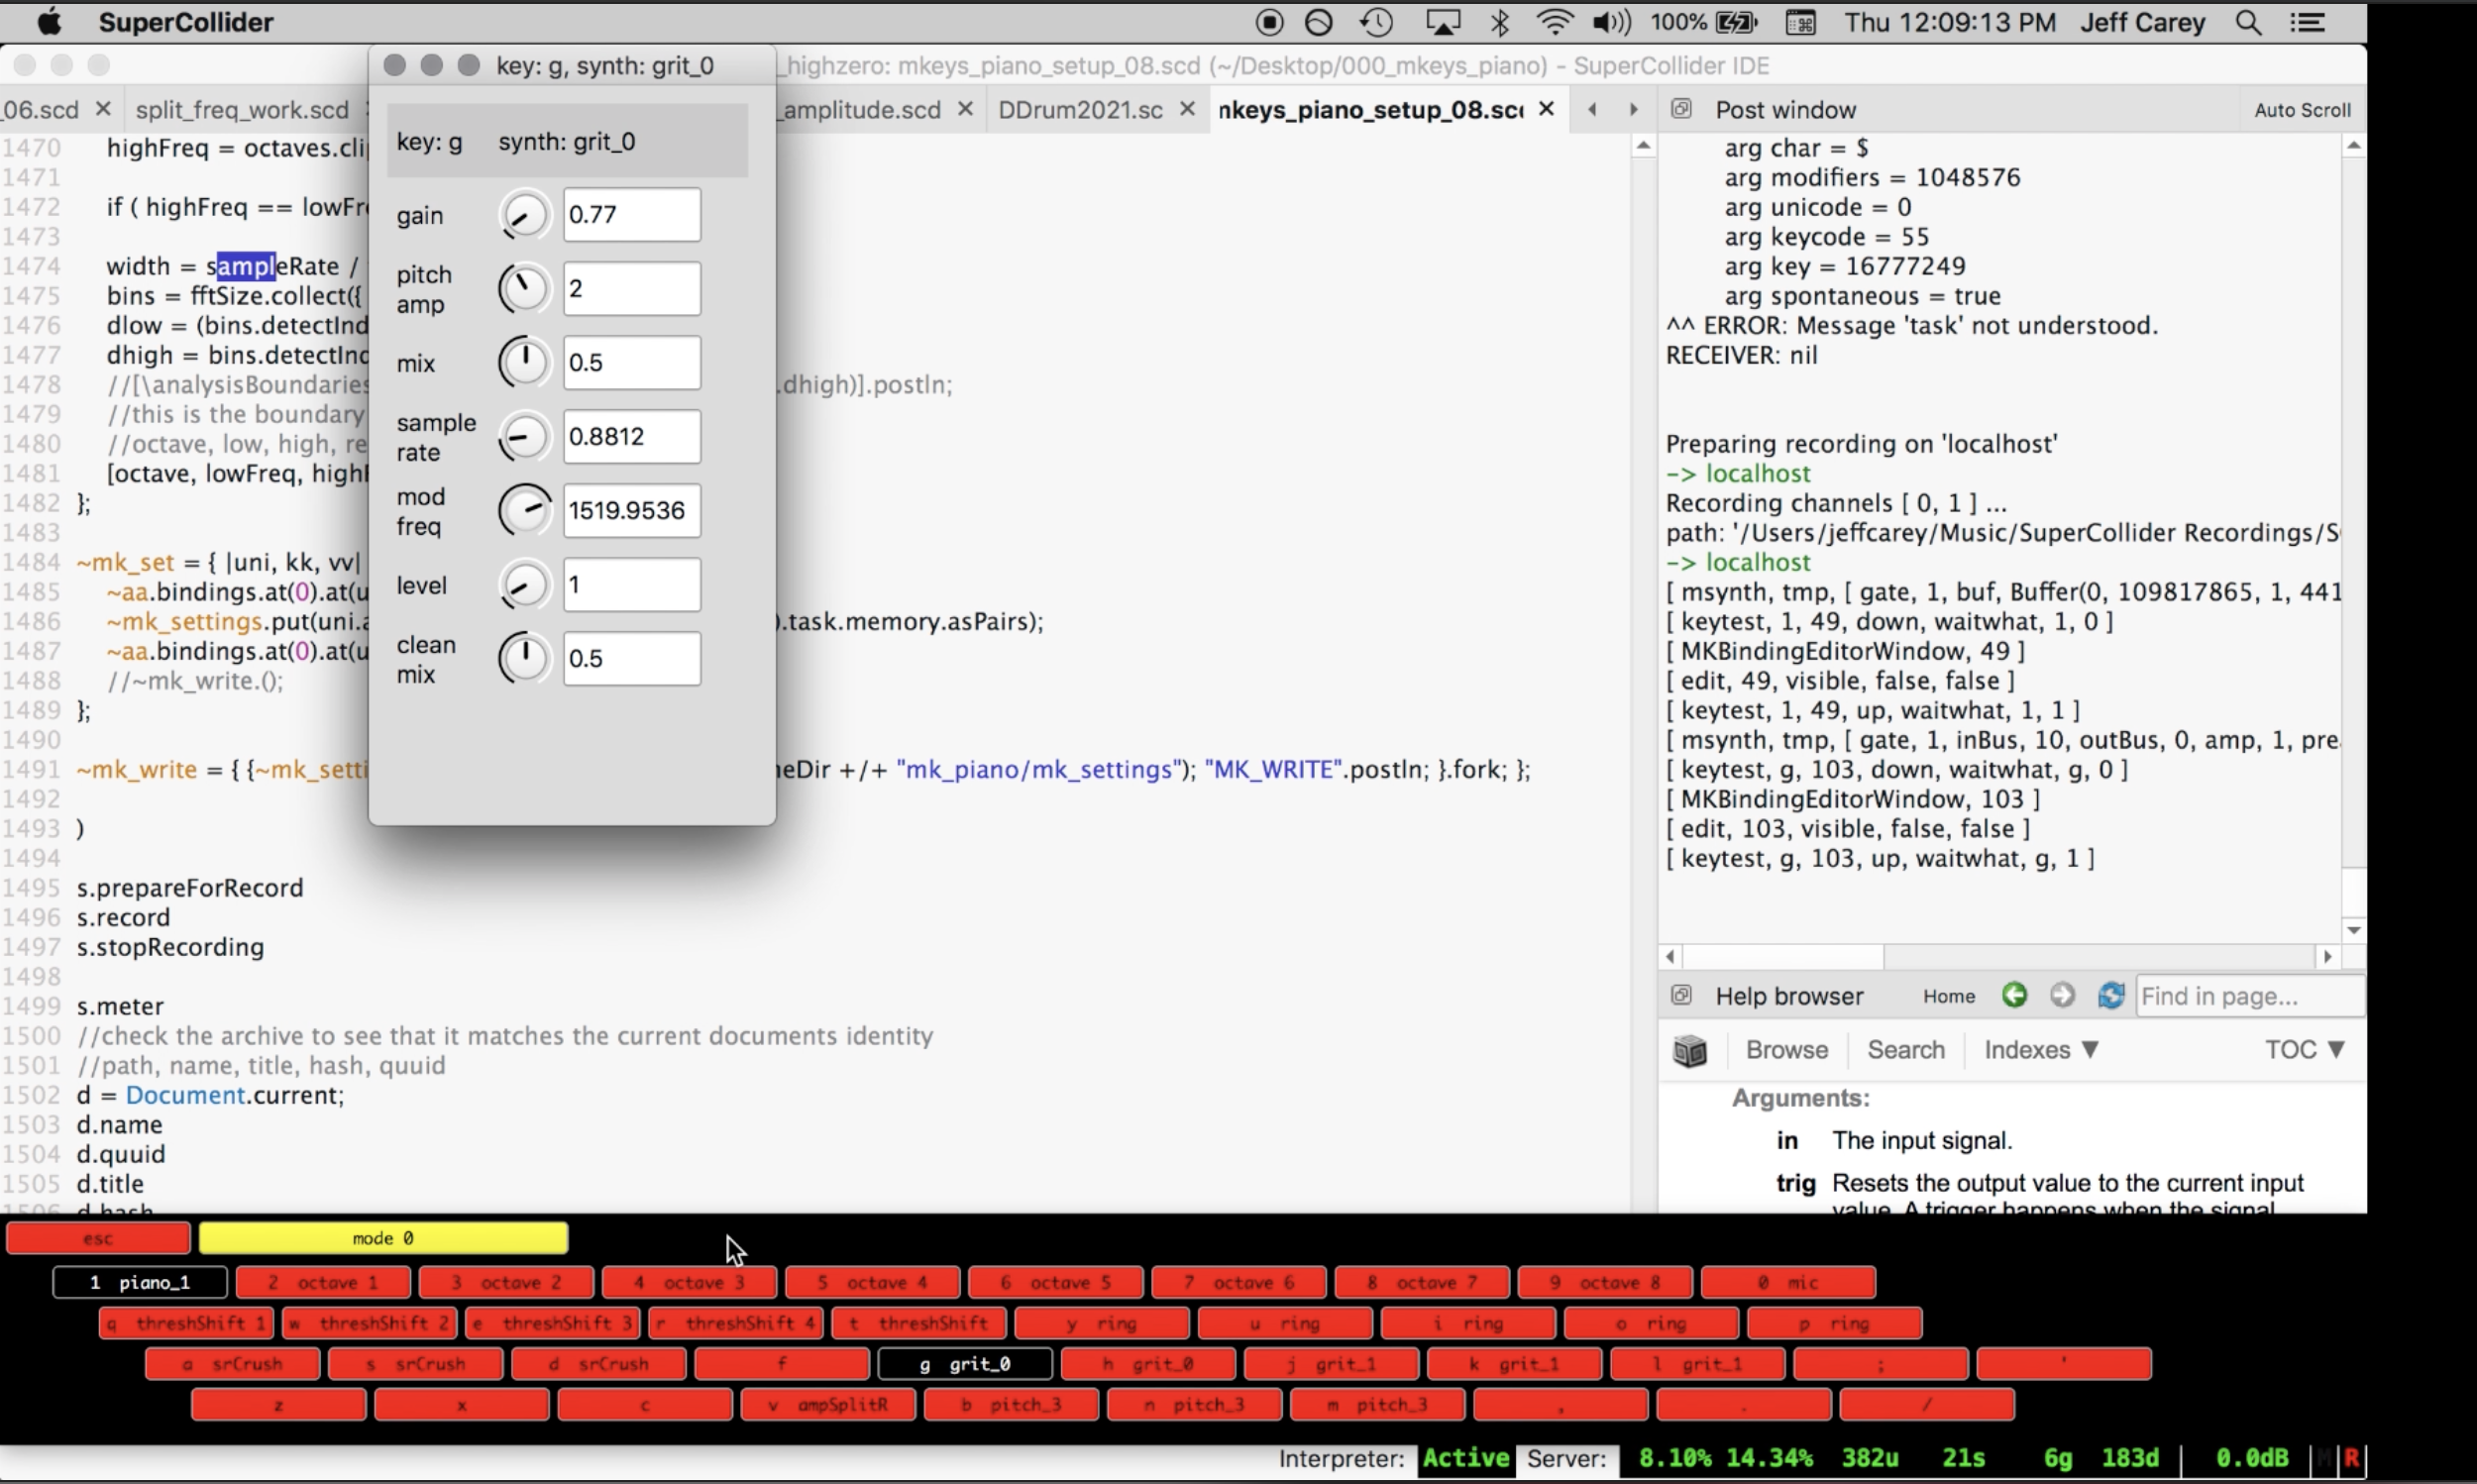Viewport: 2477px width, 1484px height.
Task: Click the mod freq value field 1519.9536
Action: (x=632, y=511)
